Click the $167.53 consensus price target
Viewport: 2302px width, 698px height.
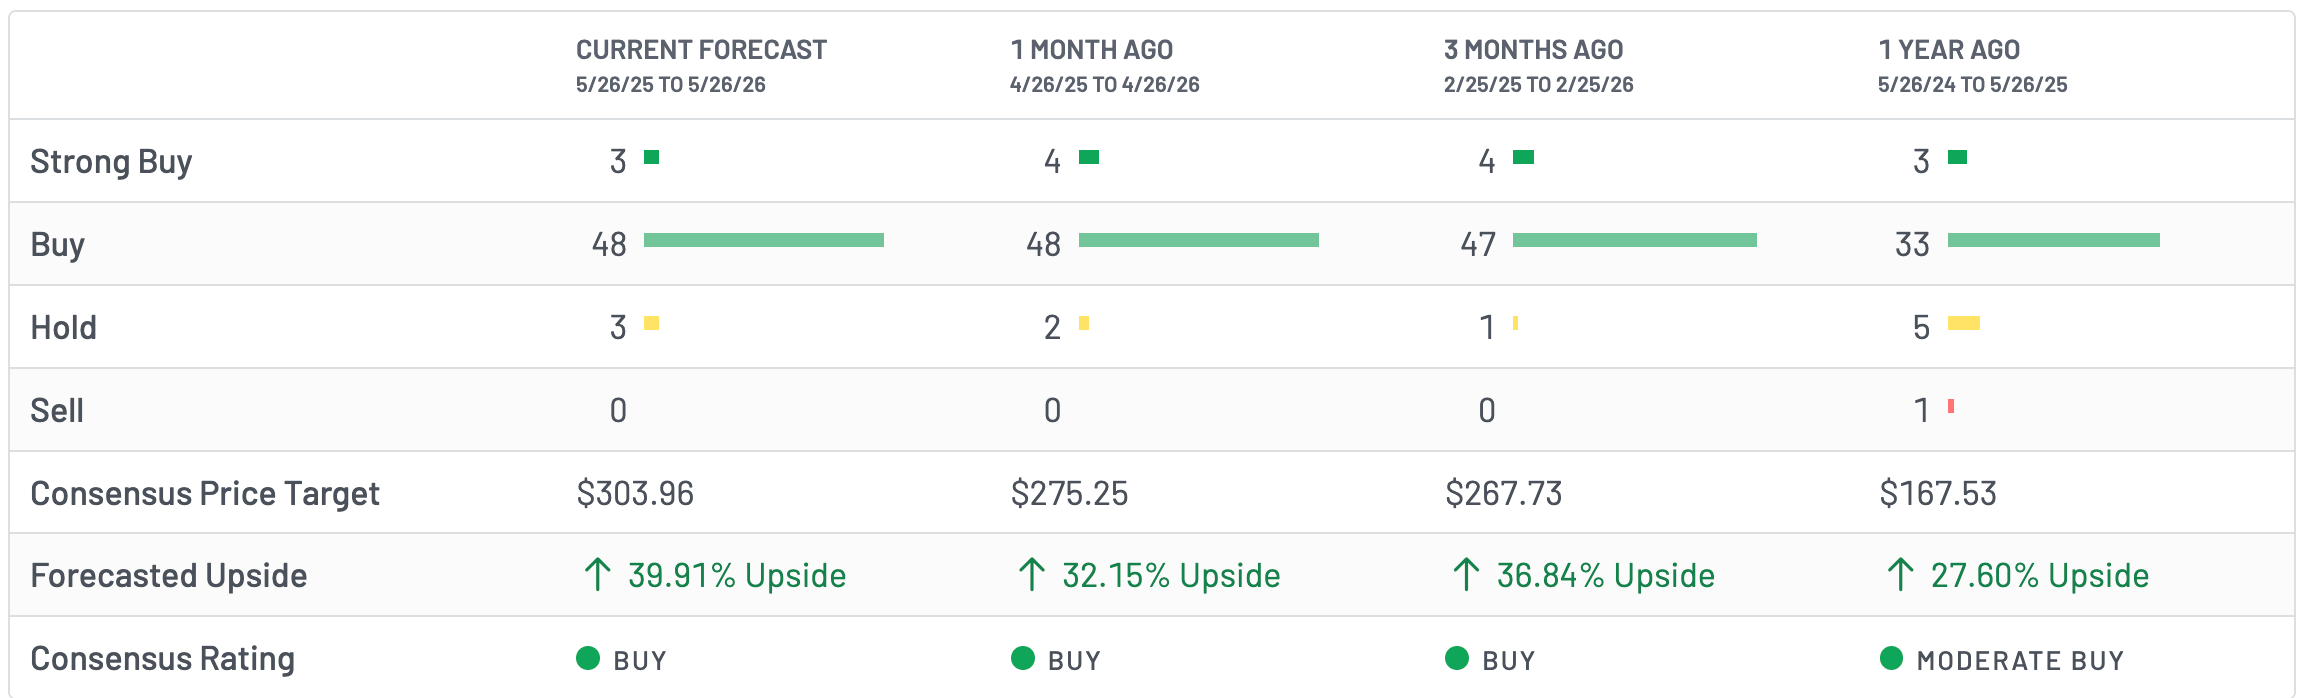click(x=1937, y=493)
